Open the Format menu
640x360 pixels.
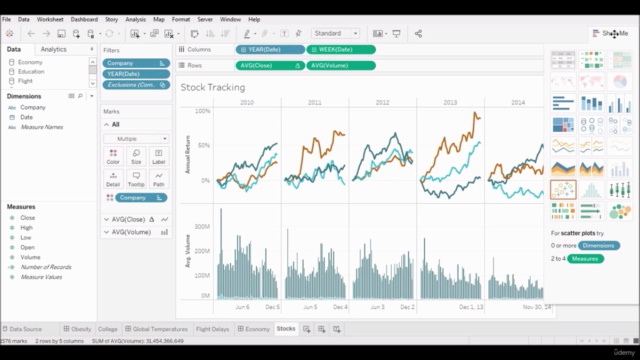tap(181, 19)
